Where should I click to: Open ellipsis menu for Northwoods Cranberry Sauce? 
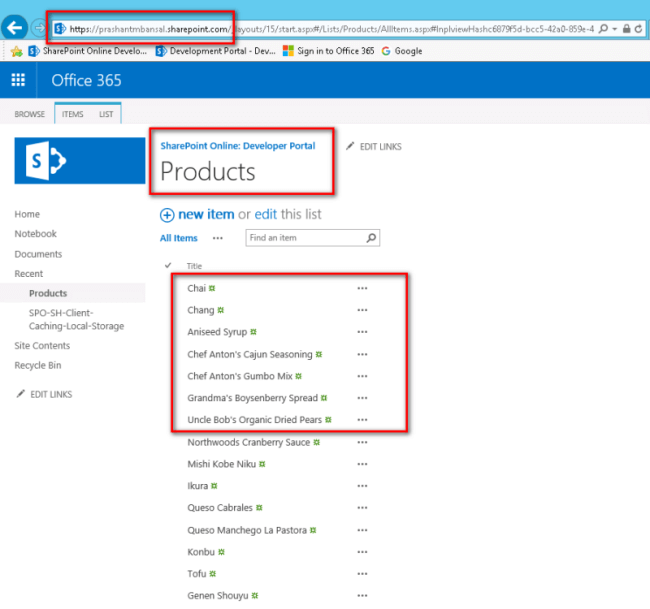point(362,442)
